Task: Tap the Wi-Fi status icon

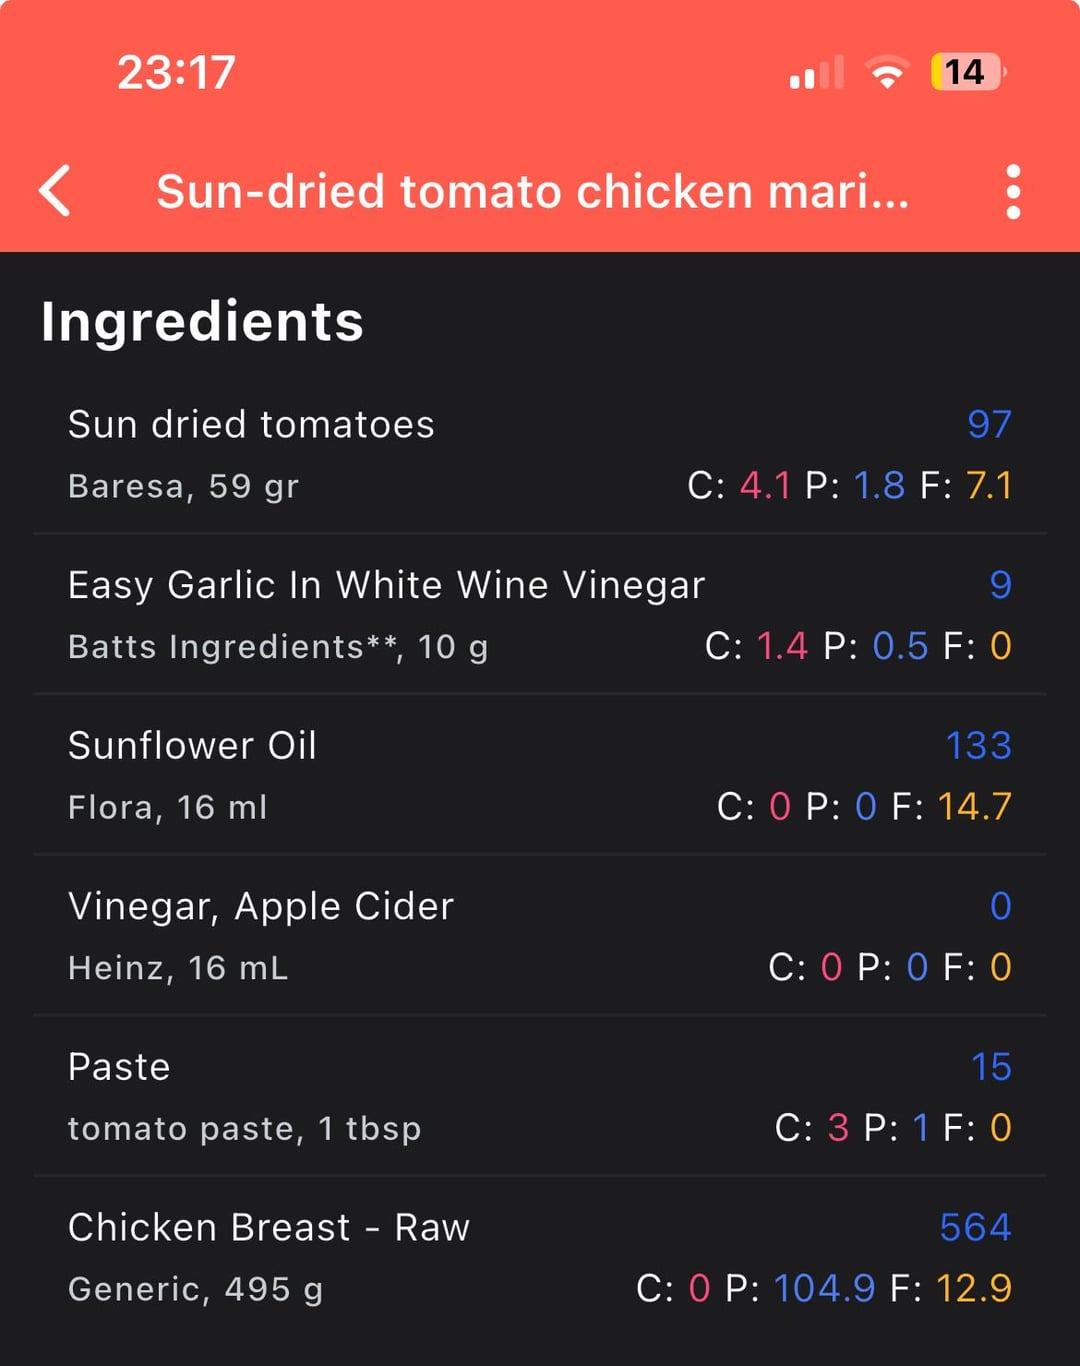Action: (x=886, y=72)
